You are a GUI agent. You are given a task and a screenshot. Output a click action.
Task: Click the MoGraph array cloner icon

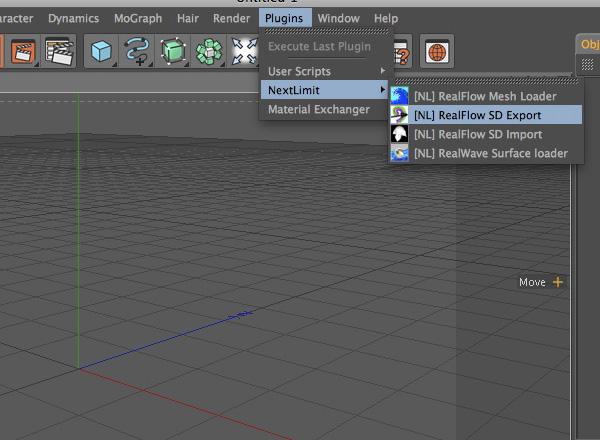209,51
